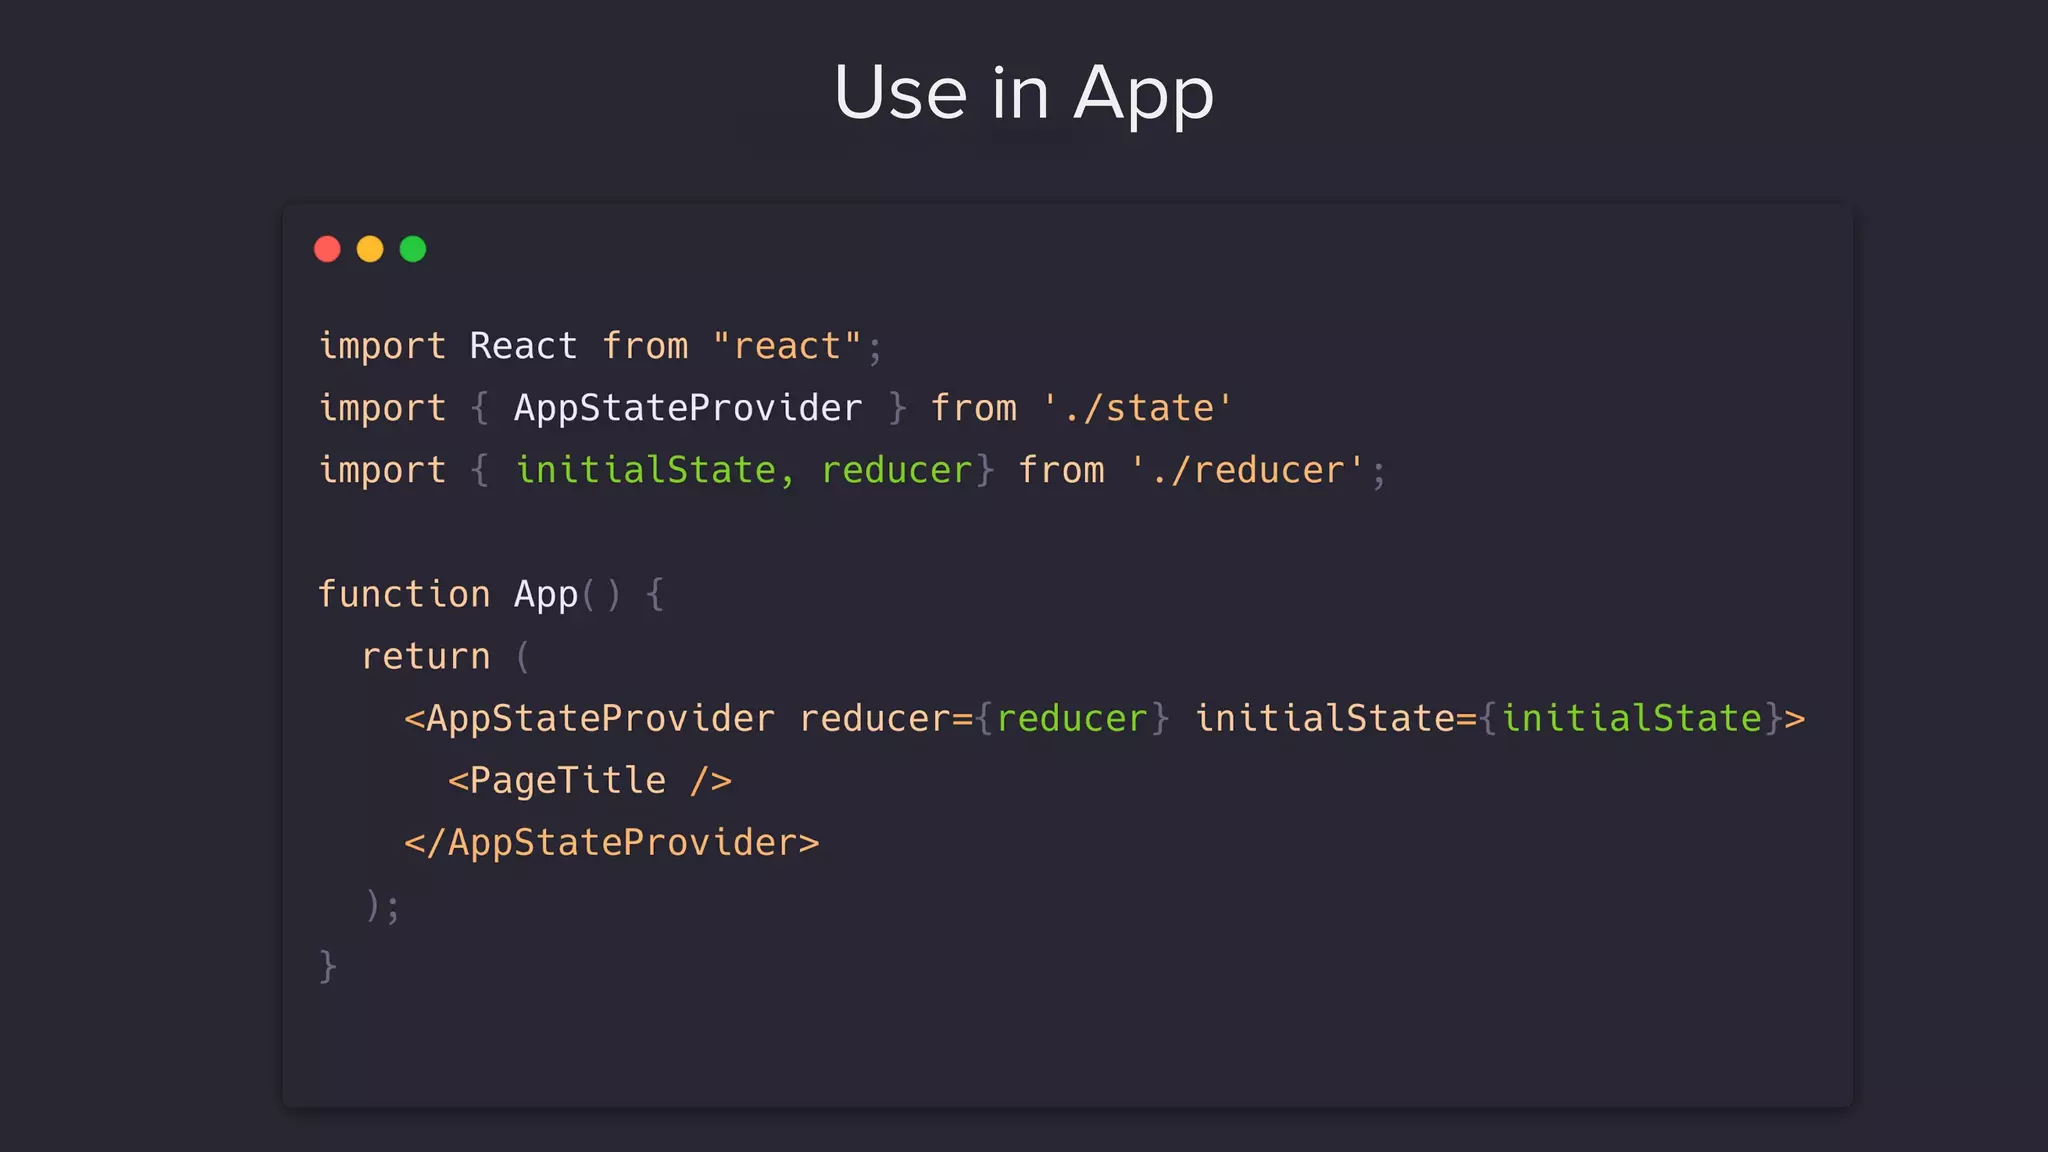Image resolution: width=2048 pixels, height=1152 pixels.
Task: Click "reducer=" prop in JSX line
Action: (886, 719)
